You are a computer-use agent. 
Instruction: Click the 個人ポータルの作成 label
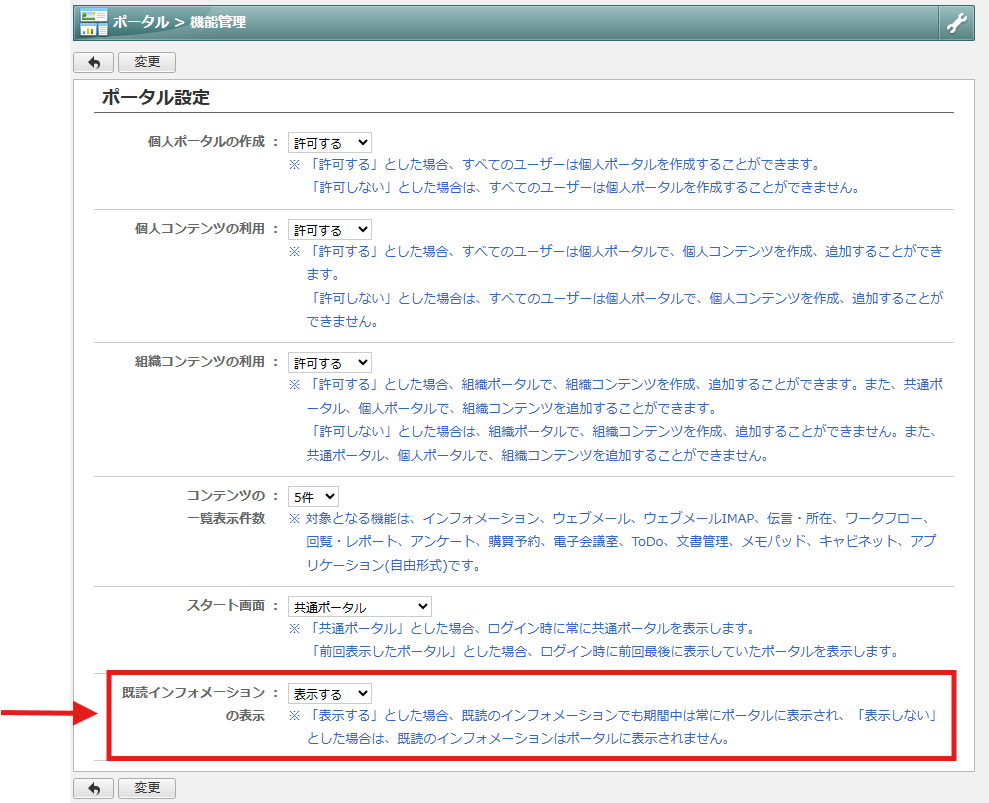pyautogui.click(x=206, y=141)
